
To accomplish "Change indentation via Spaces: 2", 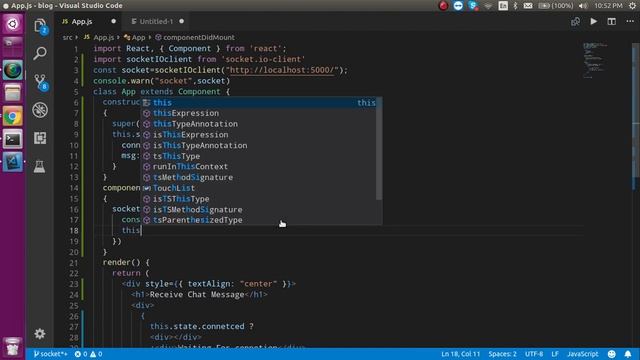I will tap(502, 354).
